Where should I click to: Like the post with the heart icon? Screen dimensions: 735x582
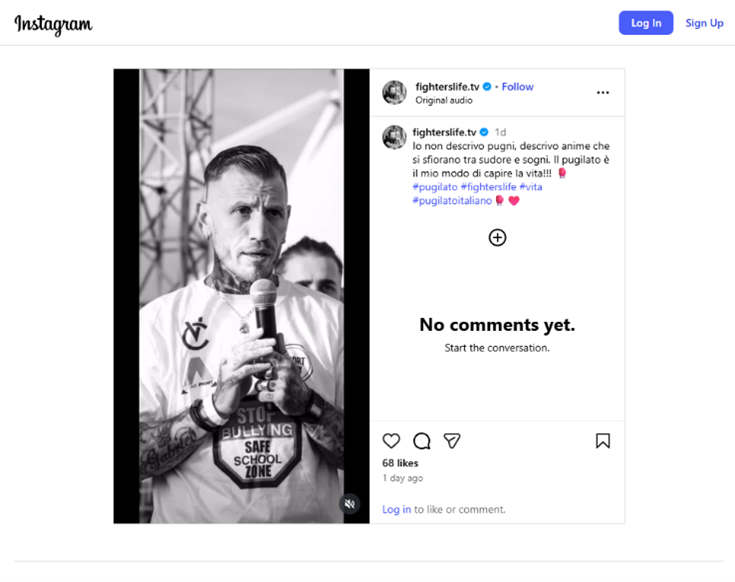(391, 441)
